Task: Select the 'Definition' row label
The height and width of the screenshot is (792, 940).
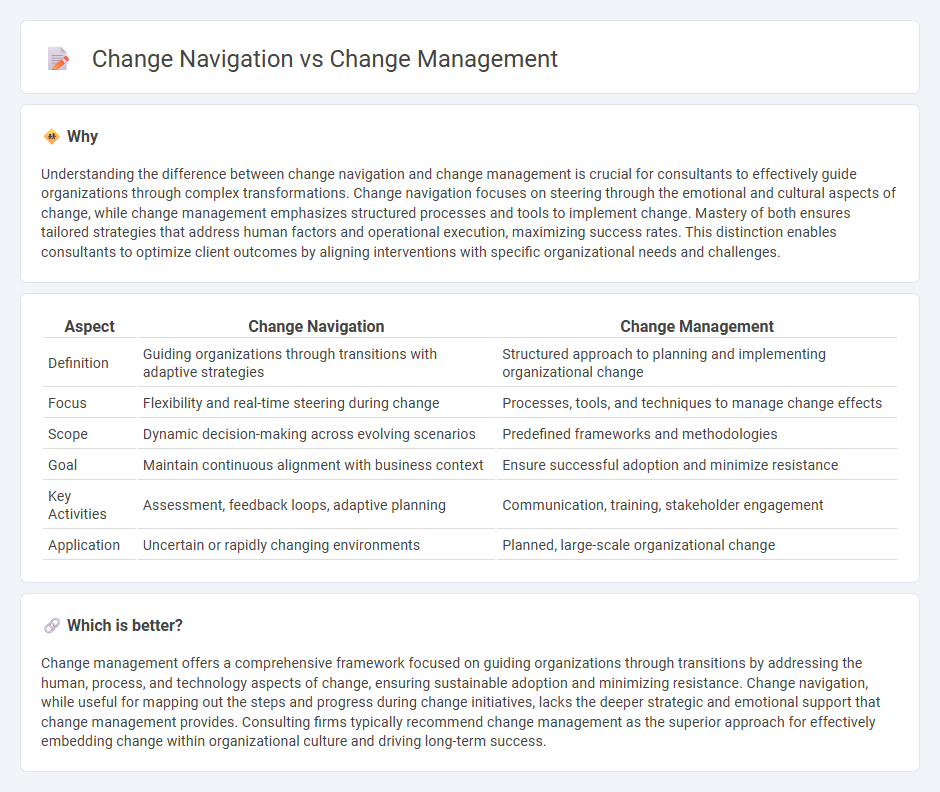Action: click(x=78, y=363)
